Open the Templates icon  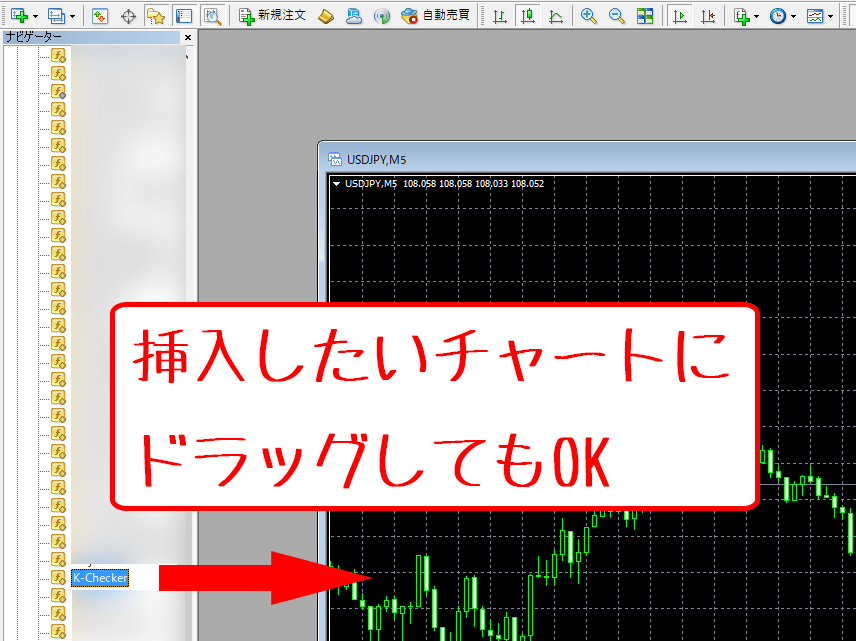pyautogui.click(x=815, y=16)
